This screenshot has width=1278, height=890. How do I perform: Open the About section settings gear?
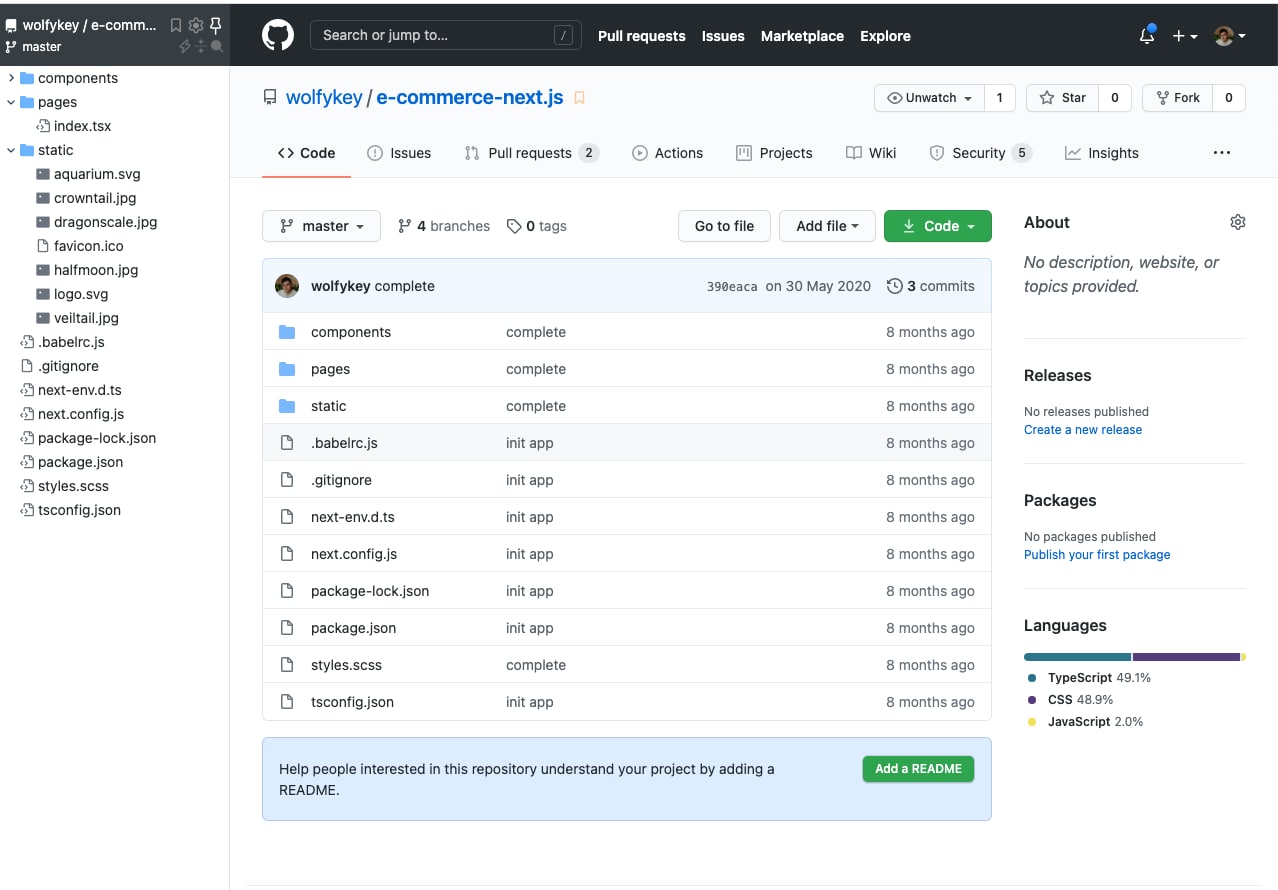coord(1238,222)
